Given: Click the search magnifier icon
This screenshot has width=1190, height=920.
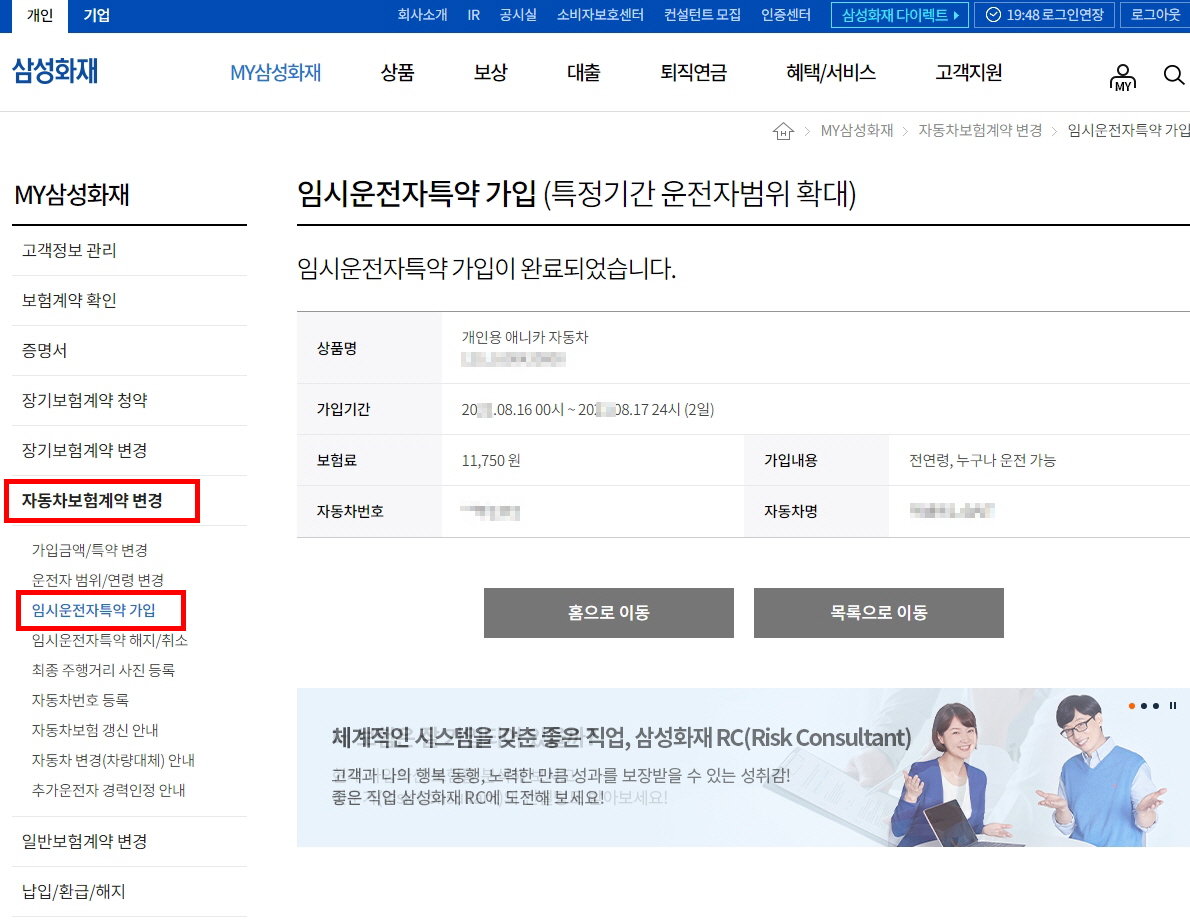Looking at the screenshot, I should [x=1173, y=74].
